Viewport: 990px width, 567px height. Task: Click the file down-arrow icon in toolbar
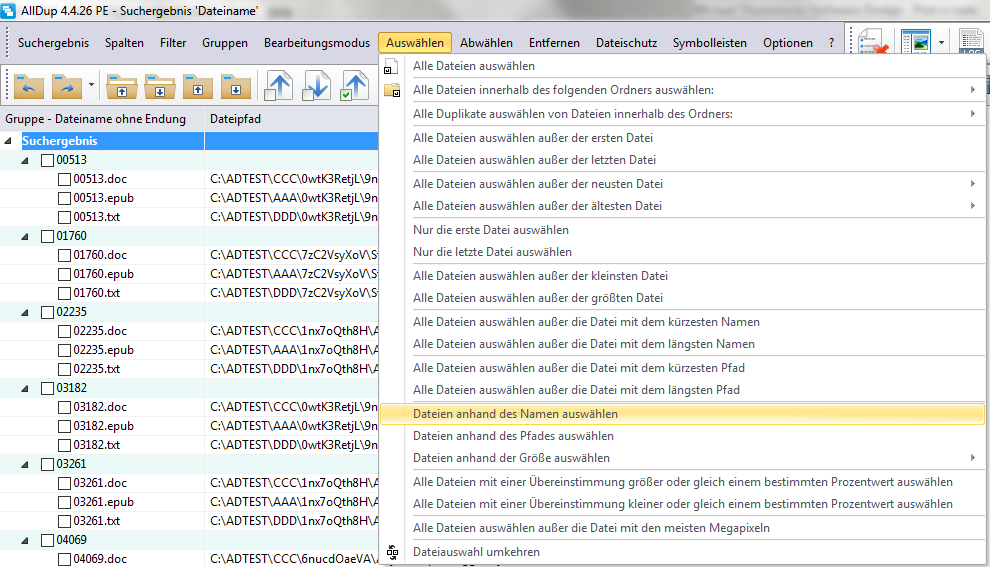316,86
